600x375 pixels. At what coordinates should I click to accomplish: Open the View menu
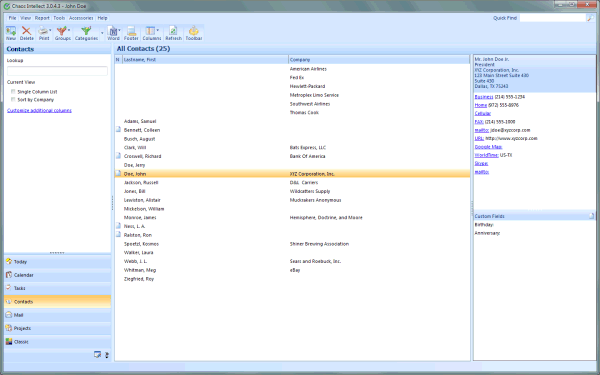(26, 18)
